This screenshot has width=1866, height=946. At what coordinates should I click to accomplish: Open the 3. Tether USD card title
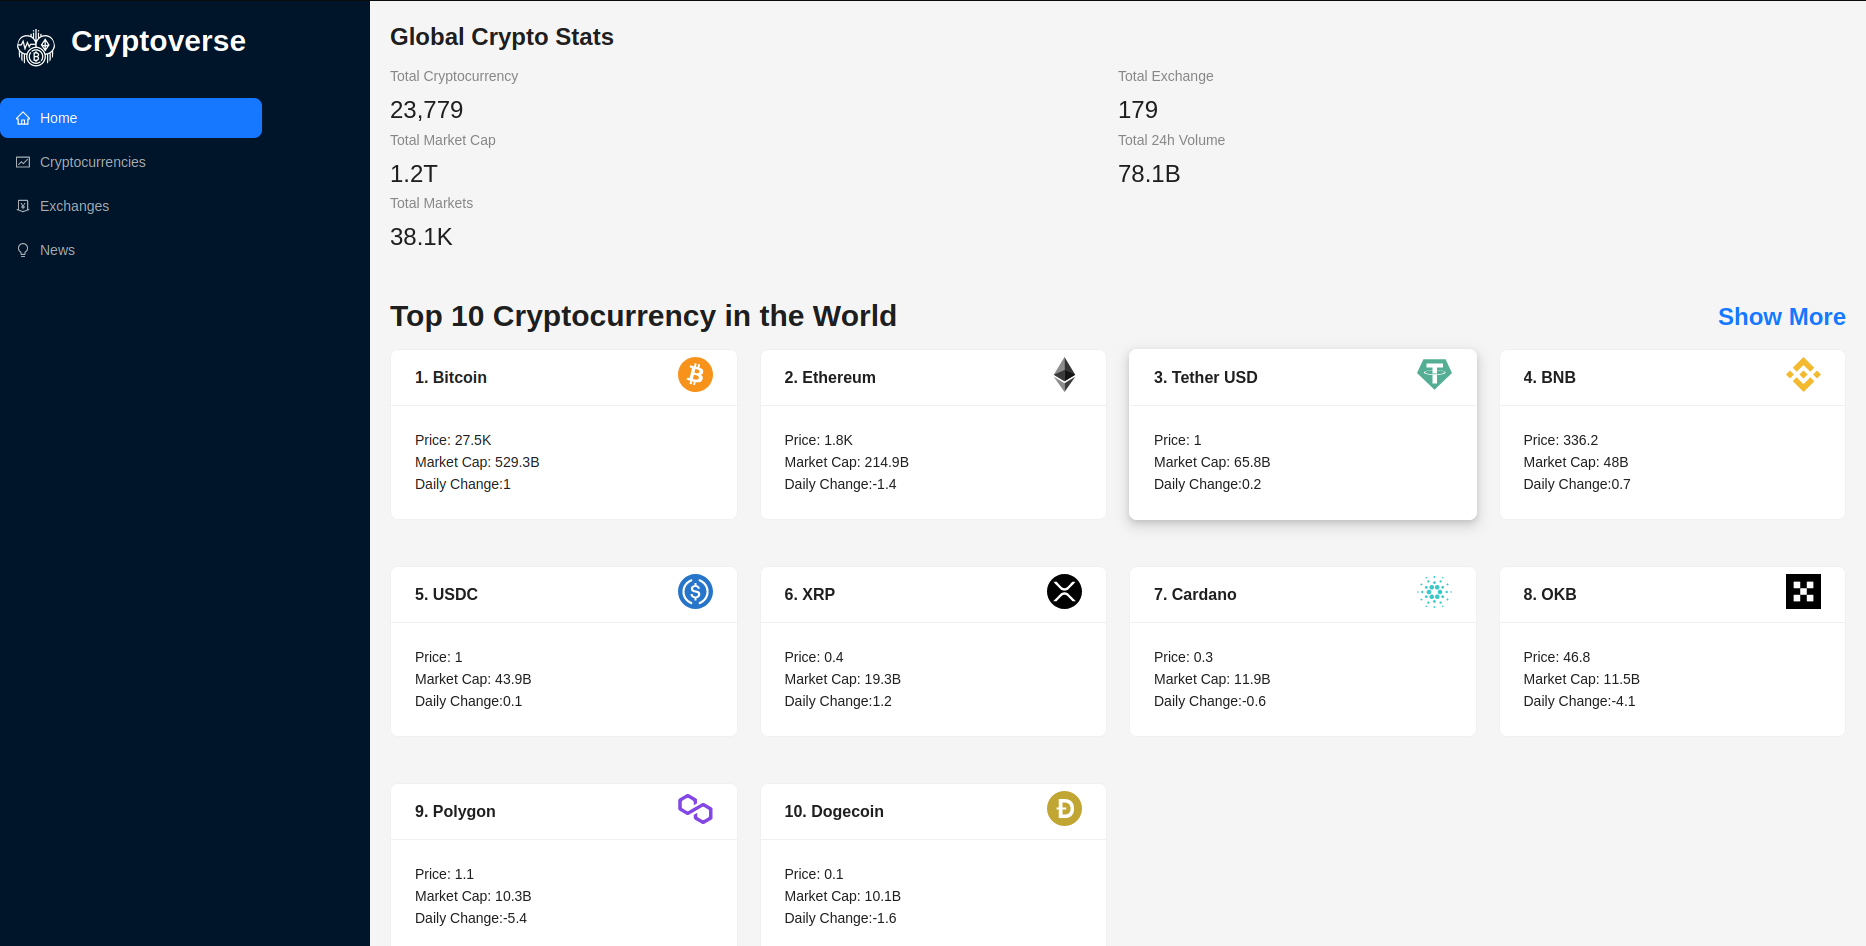[1206, 377]
